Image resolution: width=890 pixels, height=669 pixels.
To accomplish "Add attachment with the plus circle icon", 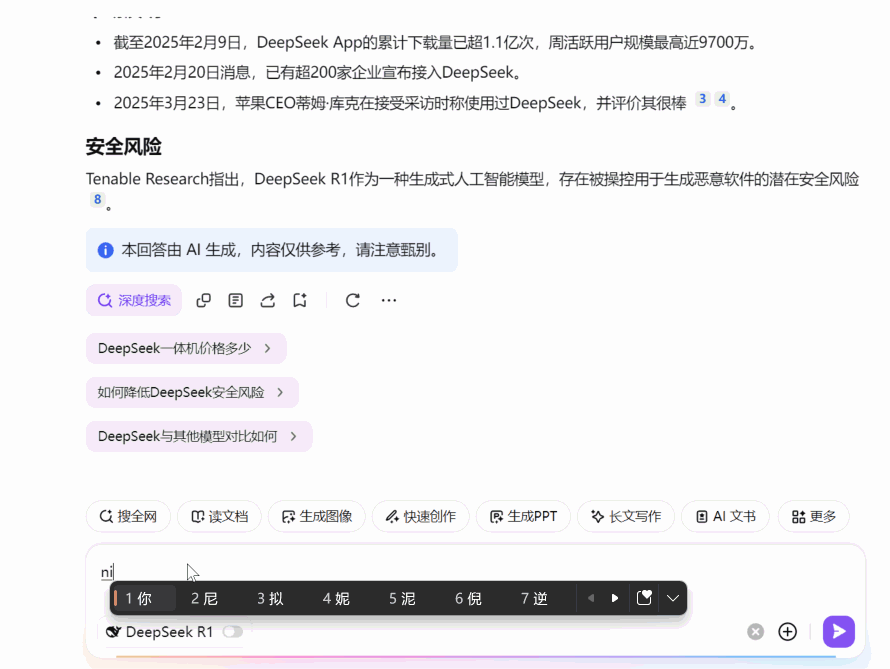I will 787,632.
